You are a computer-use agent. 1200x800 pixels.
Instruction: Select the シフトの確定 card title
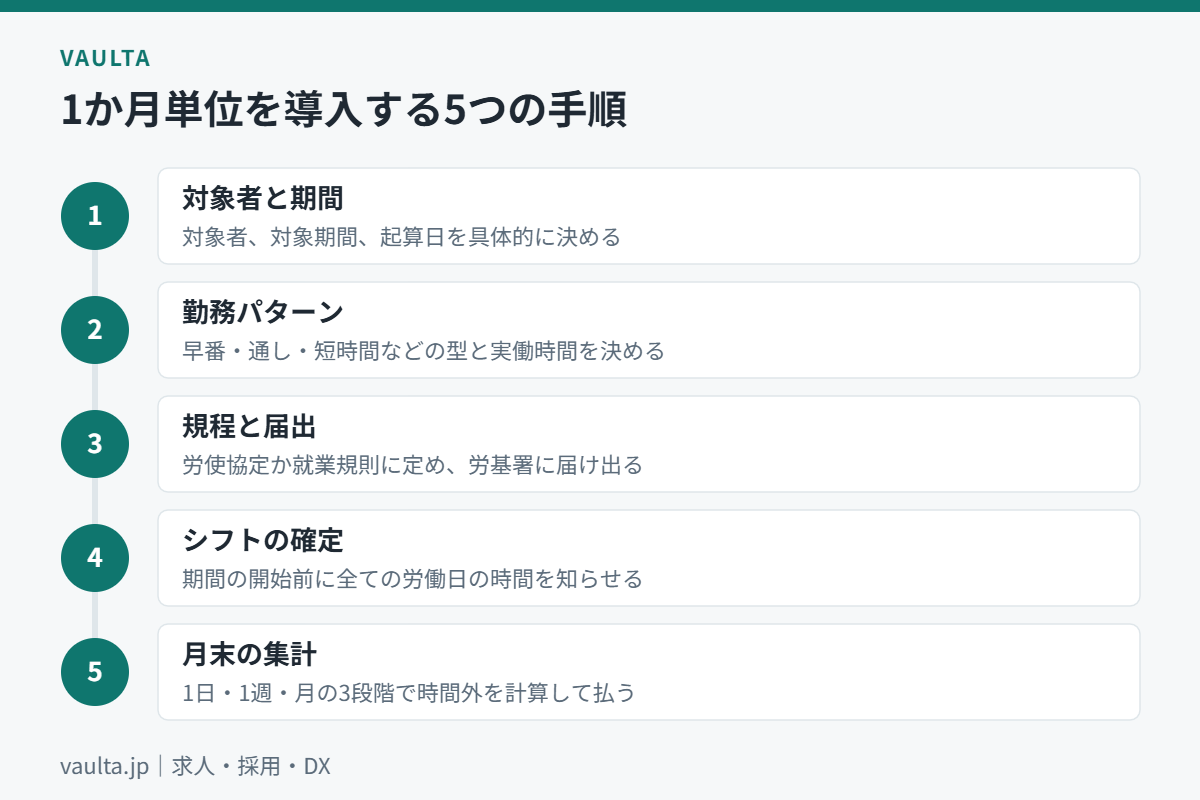pos(263,540)
